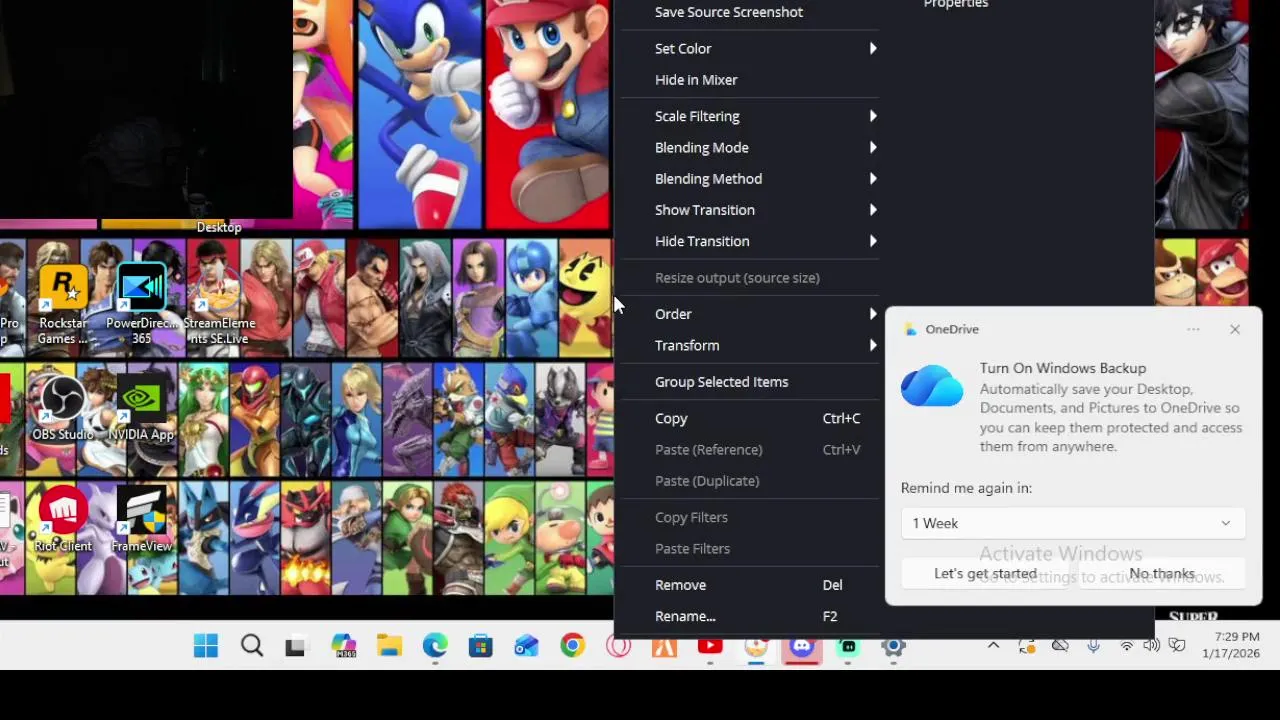Screen dimensions: 1280x720
Task: Open the 1 Week reminder dropdown
Action: pos(1072,523)
